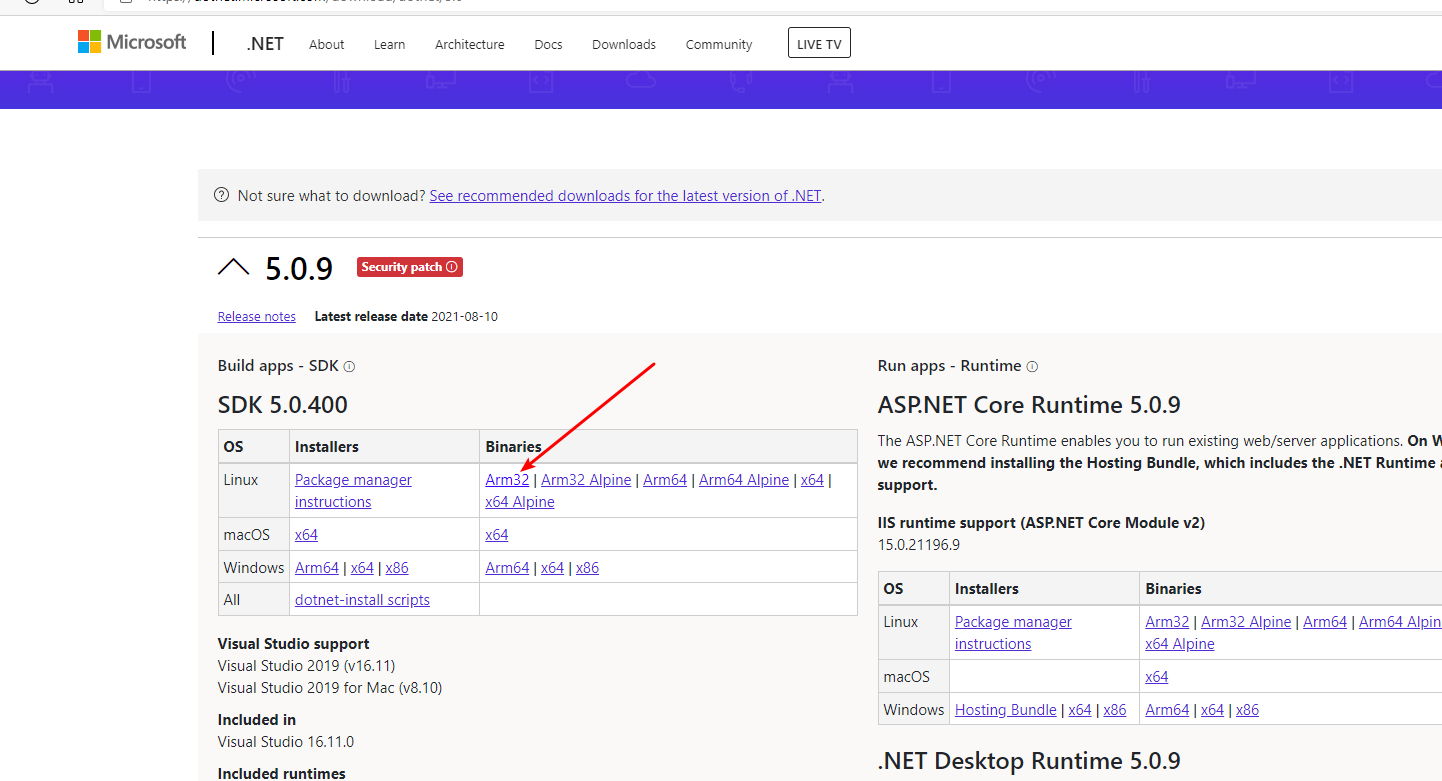Download ASP.NET Runtime Linux Arm64 binary

pos(1325,622)
